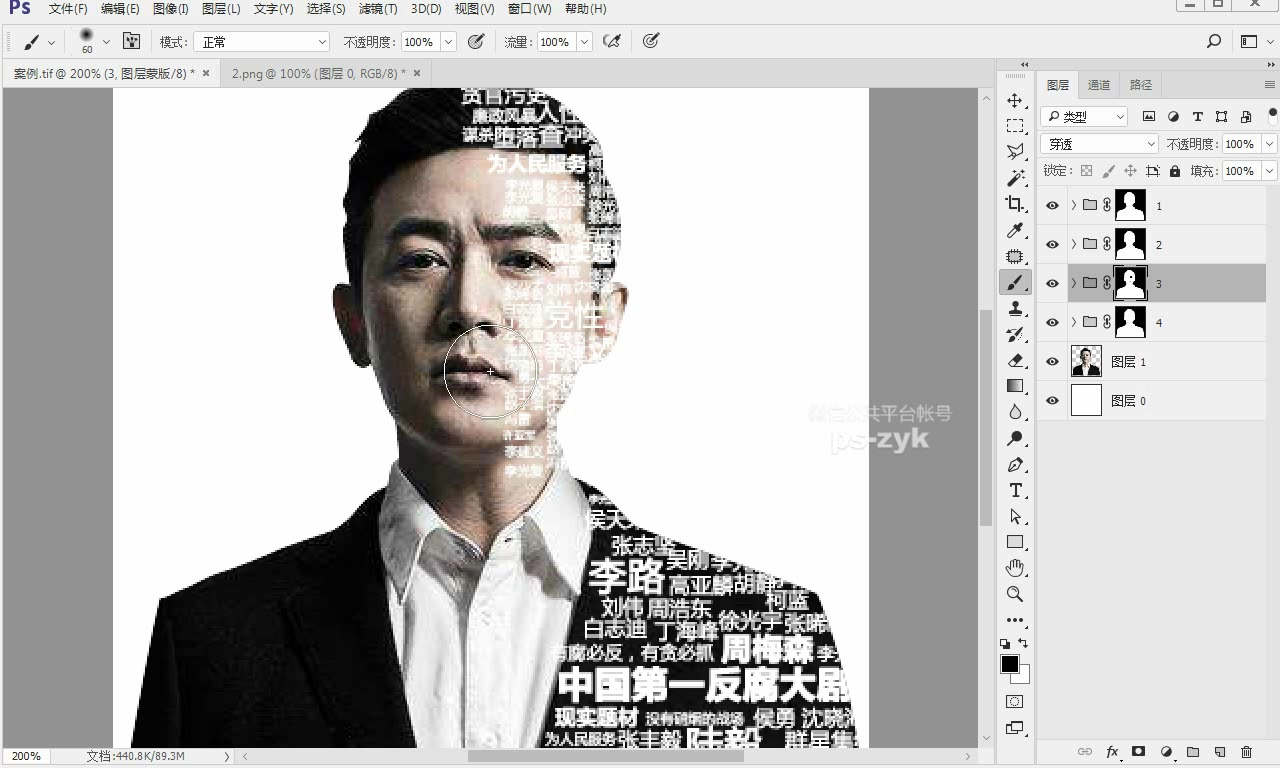Click the layer opacity 100% field

1240,144
